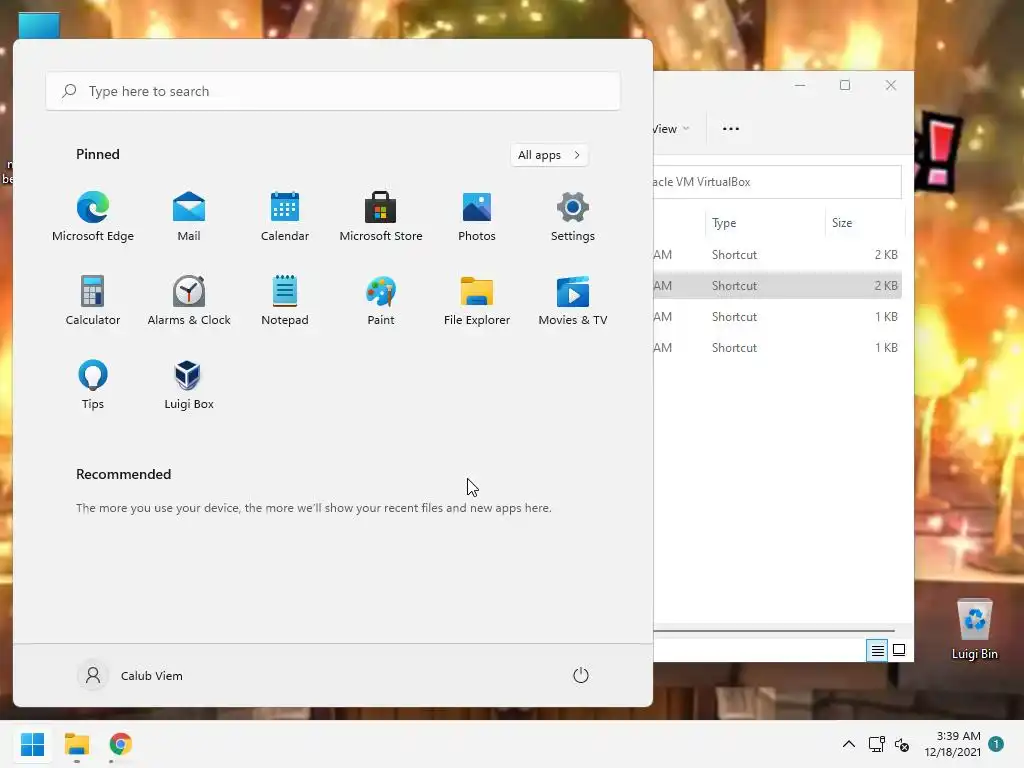Launch the Photos app

(477, 217)
